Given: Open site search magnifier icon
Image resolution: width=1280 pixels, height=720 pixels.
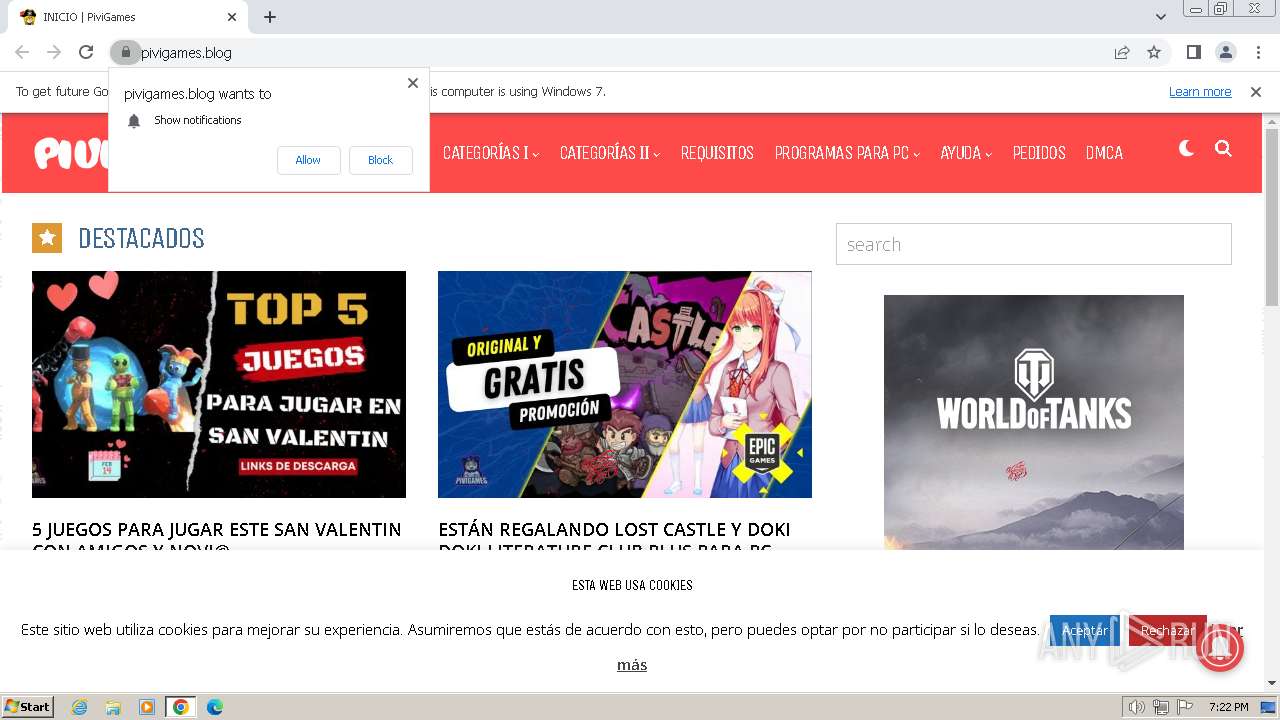Looking at the screenshot, I should [x=1223, y=149].
